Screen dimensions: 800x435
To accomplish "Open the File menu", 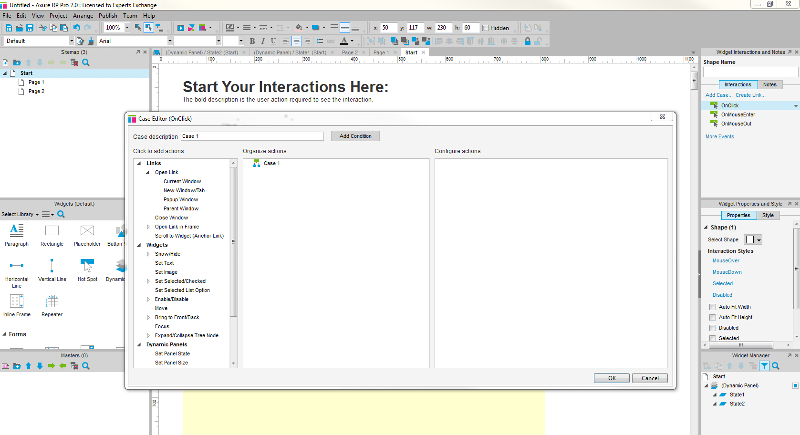I will [7, 16].
